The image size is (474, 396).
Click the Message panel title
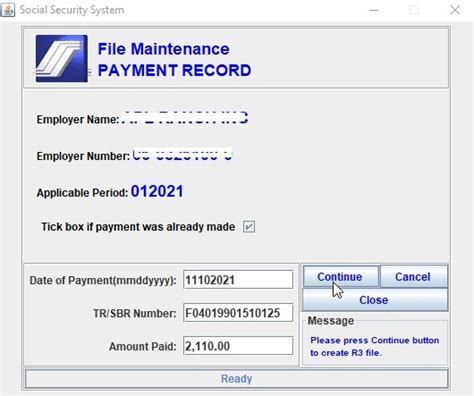[x=331, y=320]
